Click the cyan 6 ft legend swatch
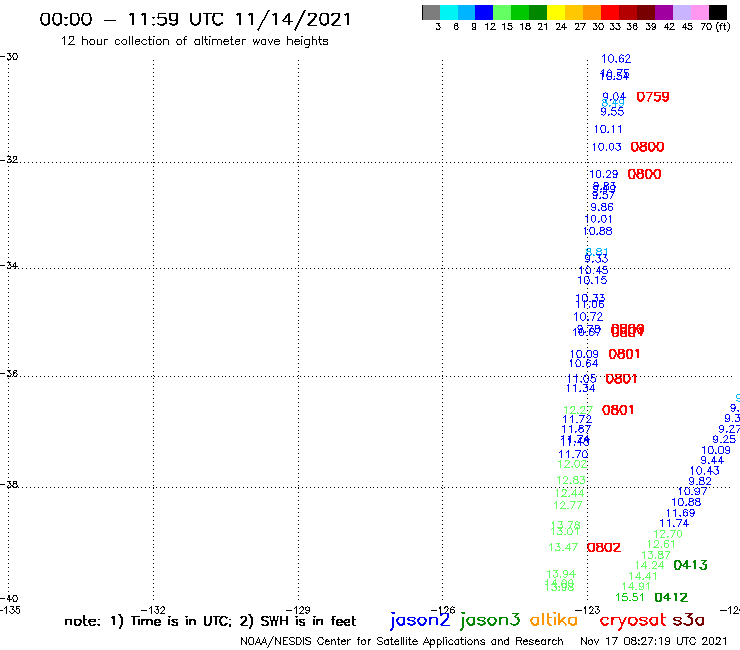Image resolution: width=740 pixels, height=650 pixels. (x=449, y=12)
